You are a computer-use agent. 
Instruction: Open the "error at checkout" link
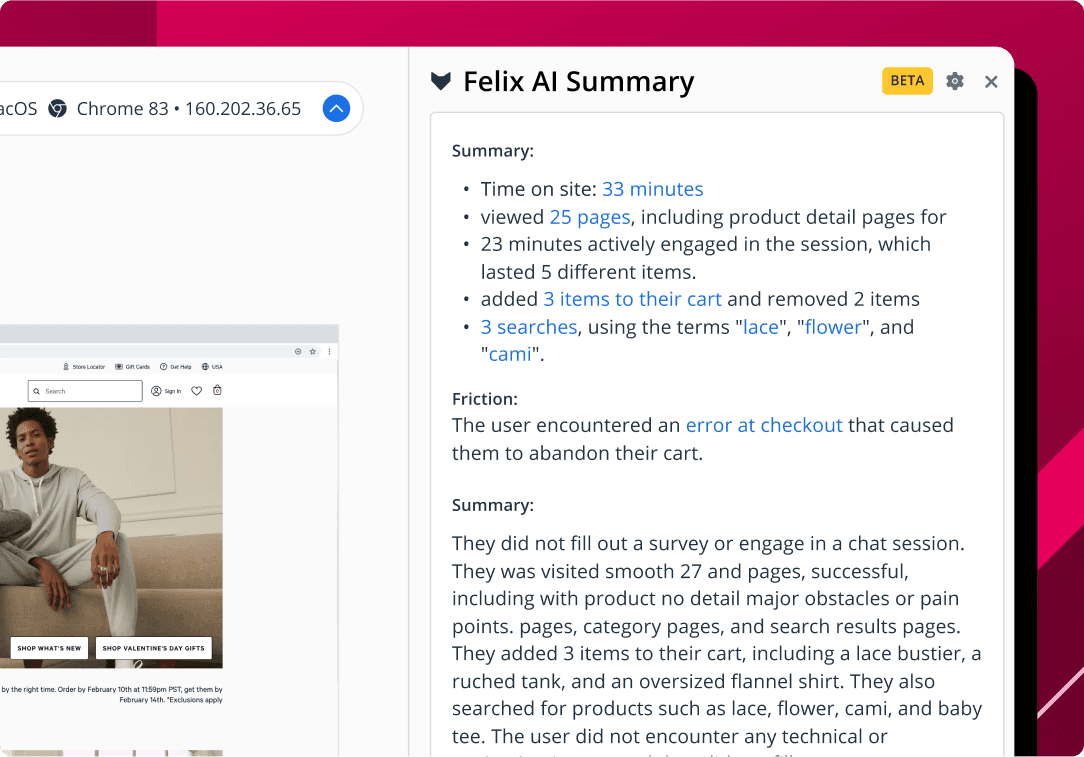pos(764,425)
